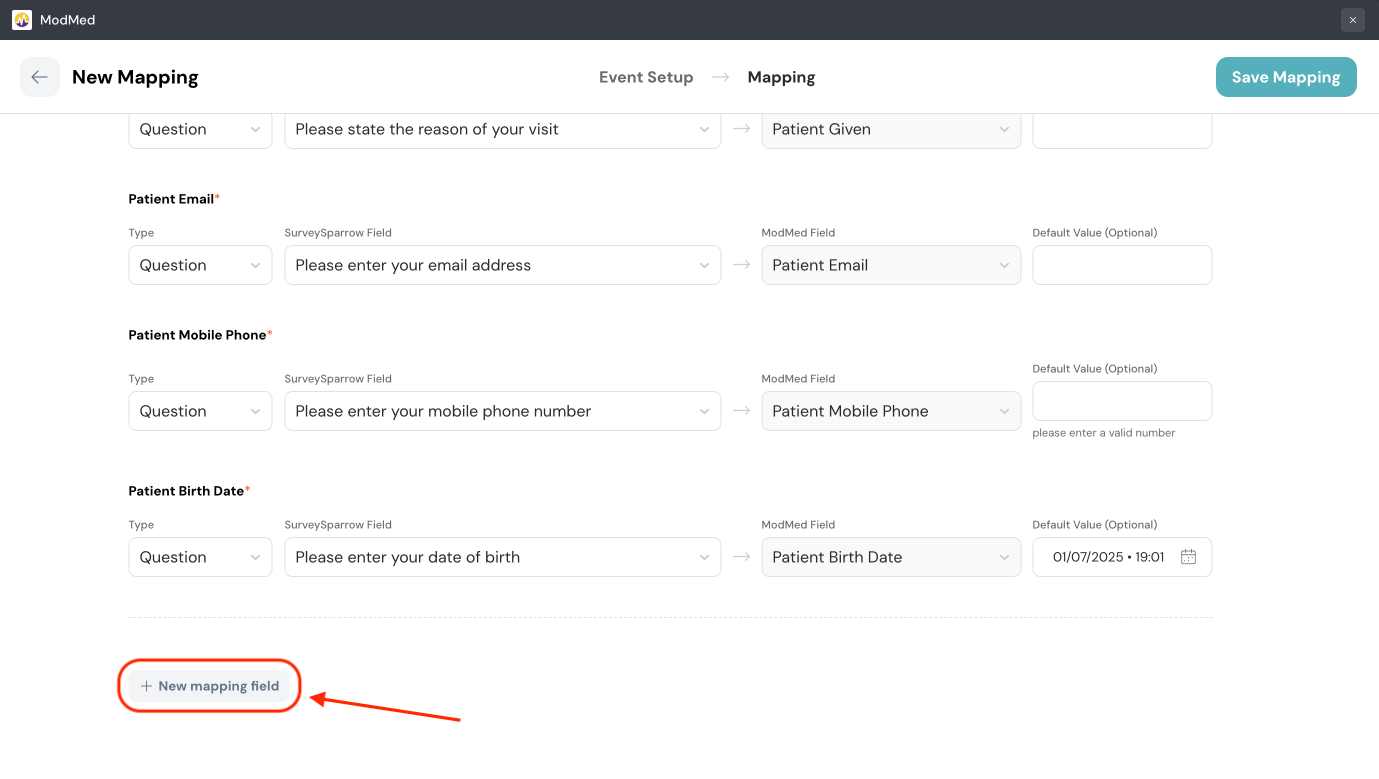Screen dimensions: 1379x779
Task: Click the ModMed logo icon
Action: (x=22, y=20)
